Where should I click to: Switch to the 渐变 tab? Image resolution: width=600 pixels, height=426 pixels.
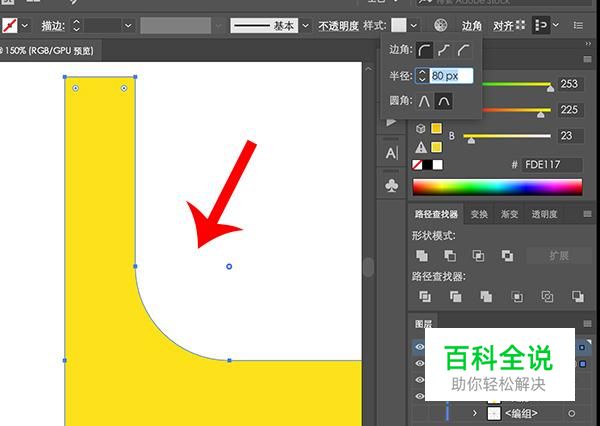pyautogui.click(x=509, y=214)
